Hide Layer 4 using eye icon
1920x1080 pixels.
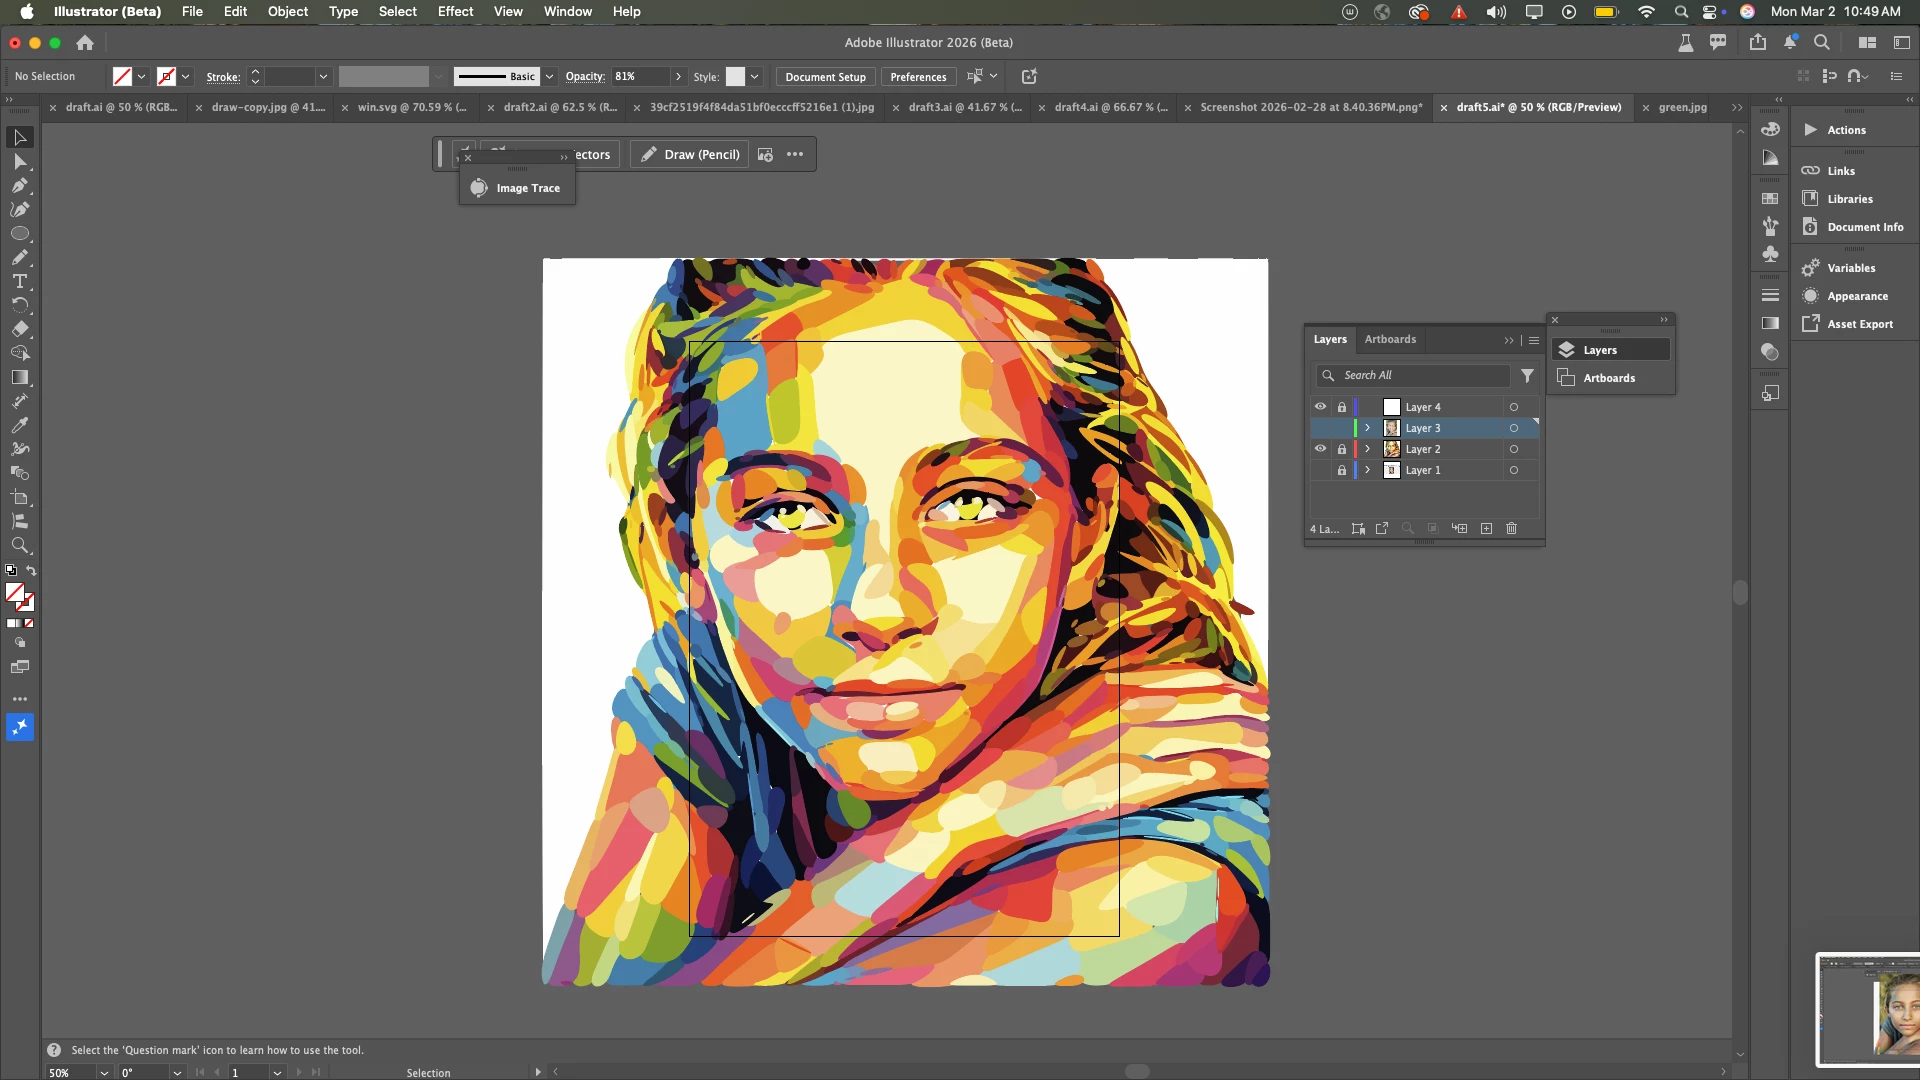tap(1320, 407)
